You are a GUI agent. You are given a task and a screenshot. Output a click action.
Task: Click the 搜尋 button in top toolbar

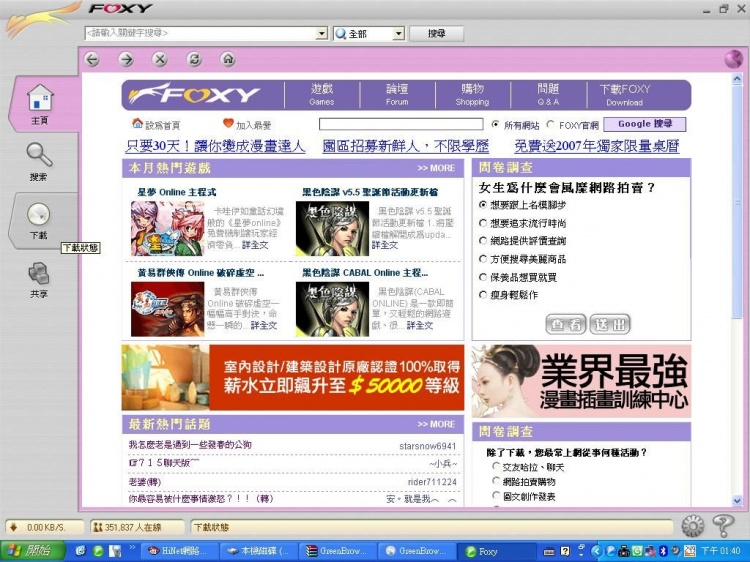(x=437, y=34)
